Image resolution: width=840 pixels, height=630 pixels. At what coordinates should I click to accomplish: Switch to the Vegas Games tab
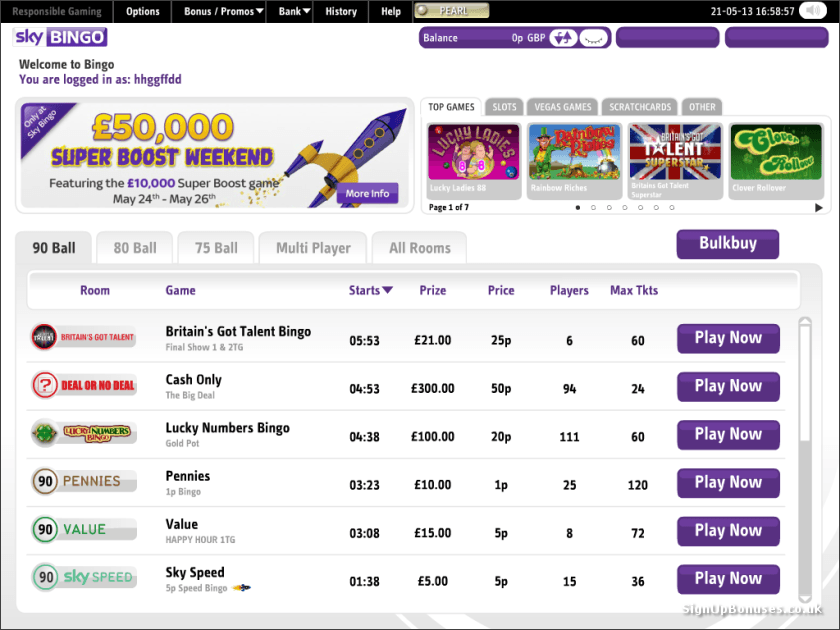coord(562,107)
